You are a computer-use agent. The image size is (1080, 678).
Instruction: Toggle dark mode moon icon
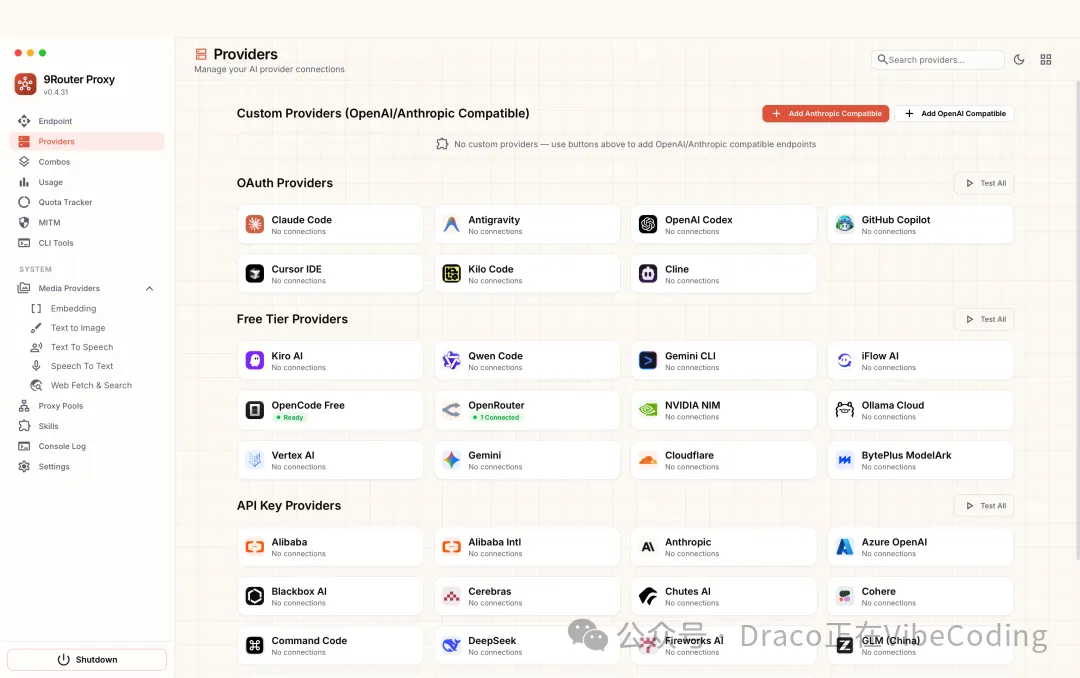point(1019,60)
